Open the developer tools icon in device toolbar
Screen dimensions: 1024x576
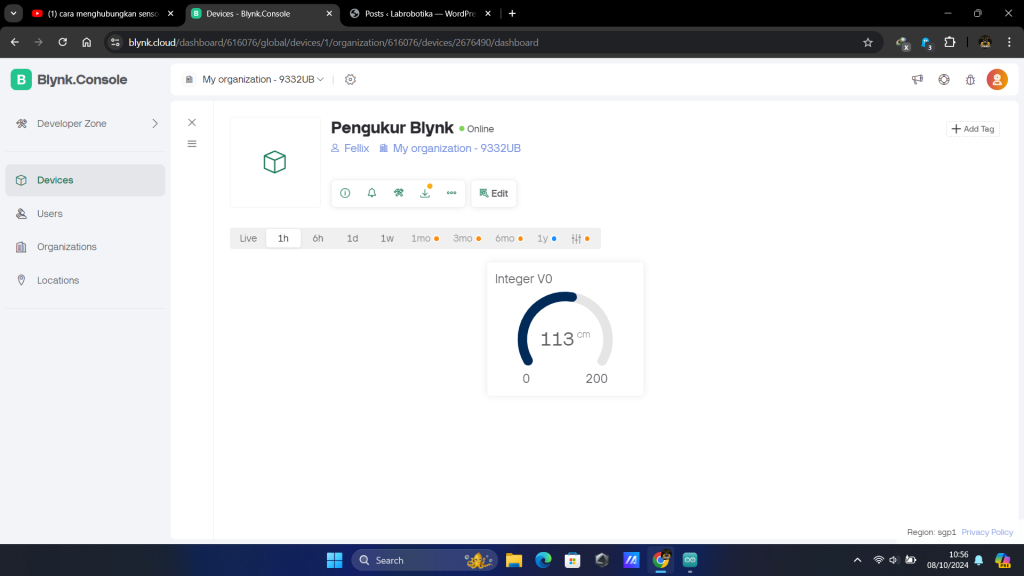coord(398,193)
